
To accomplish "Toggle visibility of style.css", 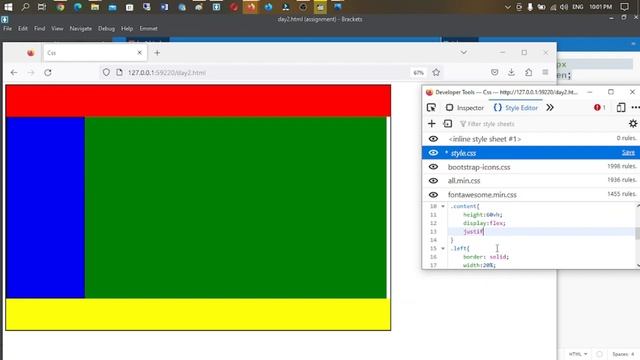I will tap(433, 153).
